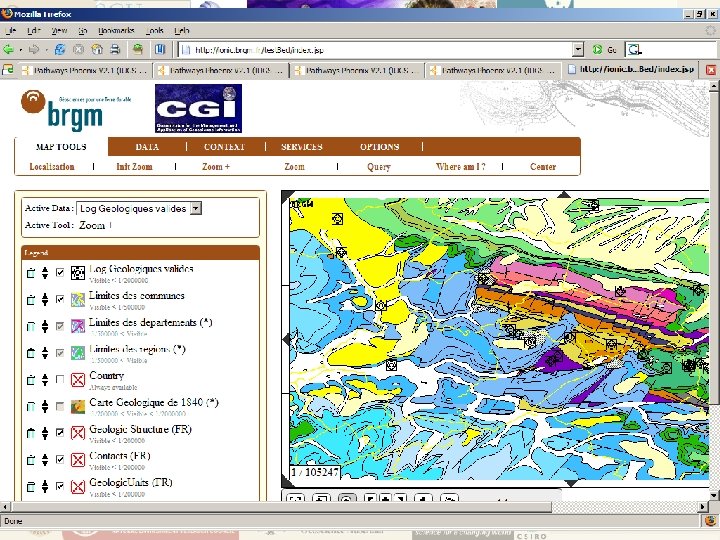Pan map north with top arrow
The height and width of the screenshot is (540, 720).
[564, 195]
